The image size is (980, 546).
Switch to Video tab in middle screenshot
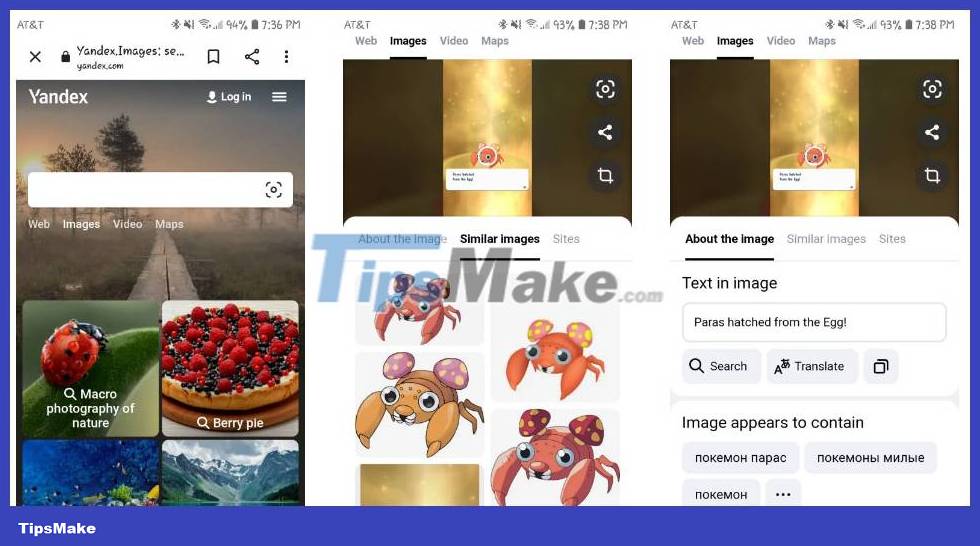454,41
